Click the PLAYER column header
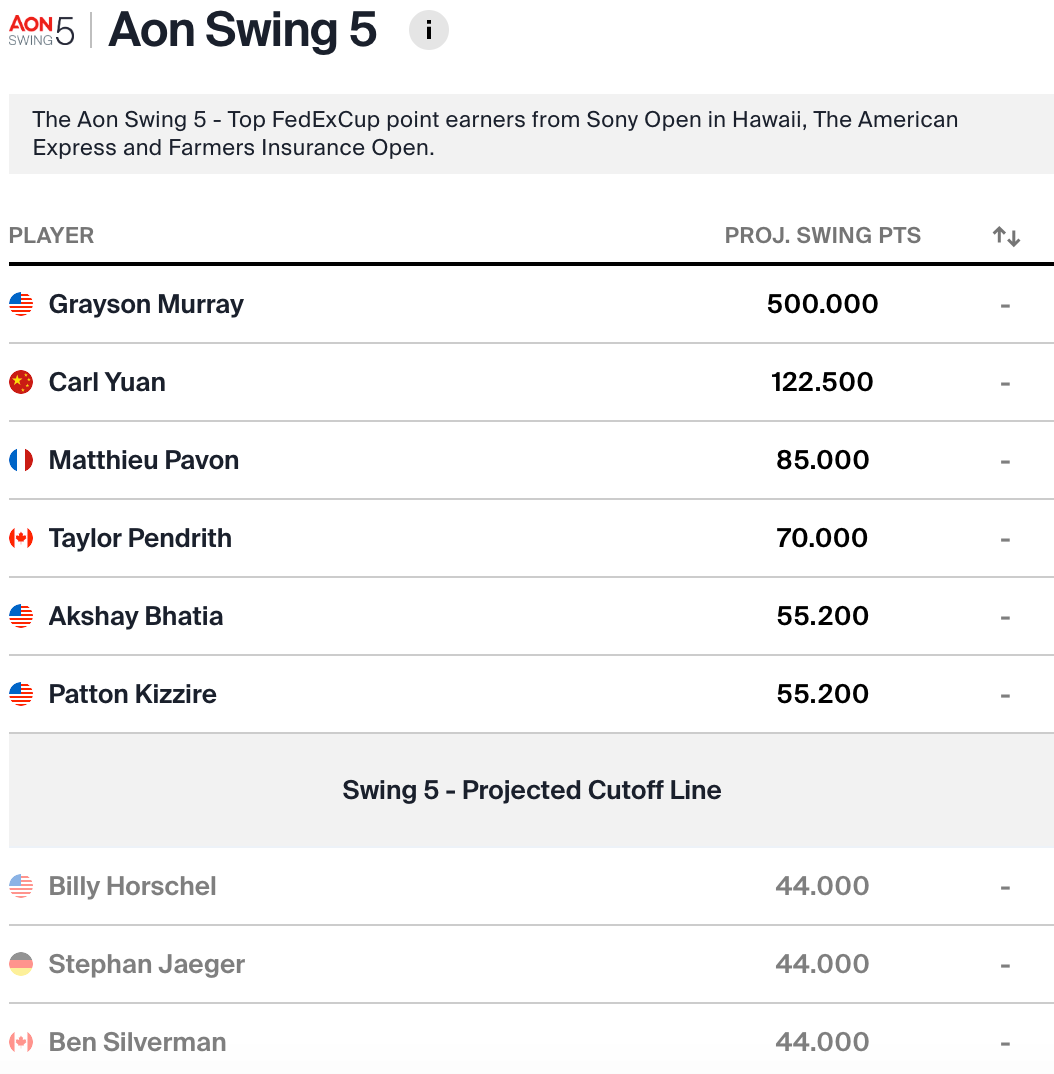The height and width of the screenshot is (1074, 1054). click(x=52, y=236)
